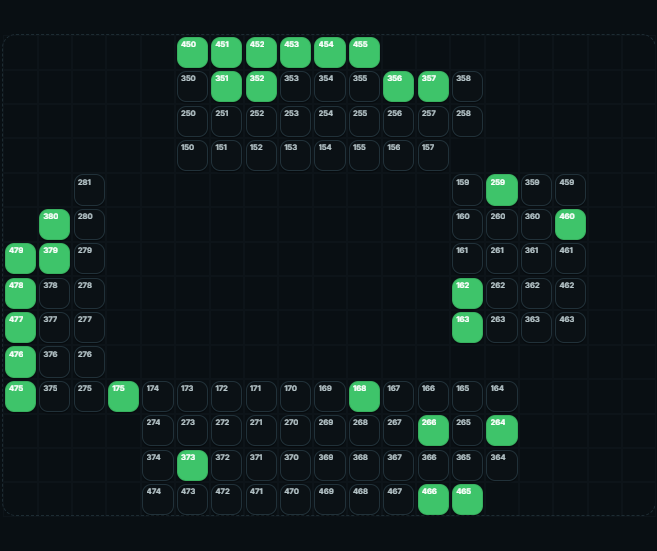Click seat 361
This screenshot has width=657, height=551.
[x=536, y=259]
